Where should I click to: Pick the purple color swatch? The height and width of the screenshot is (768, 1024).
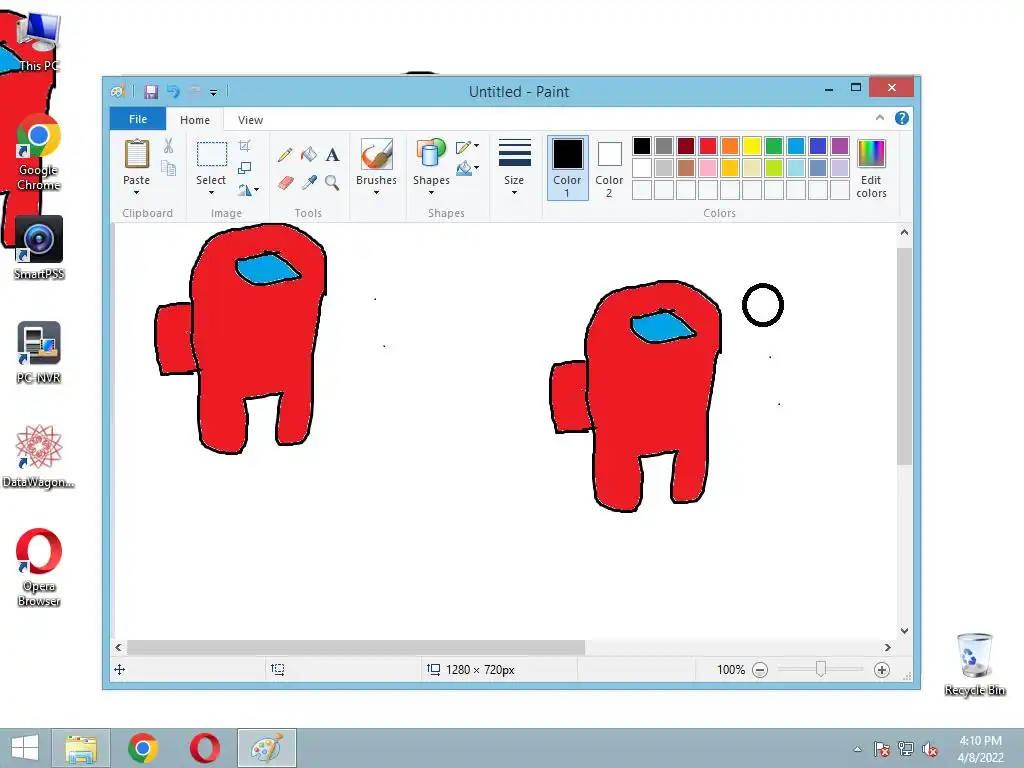coord(840,146)
